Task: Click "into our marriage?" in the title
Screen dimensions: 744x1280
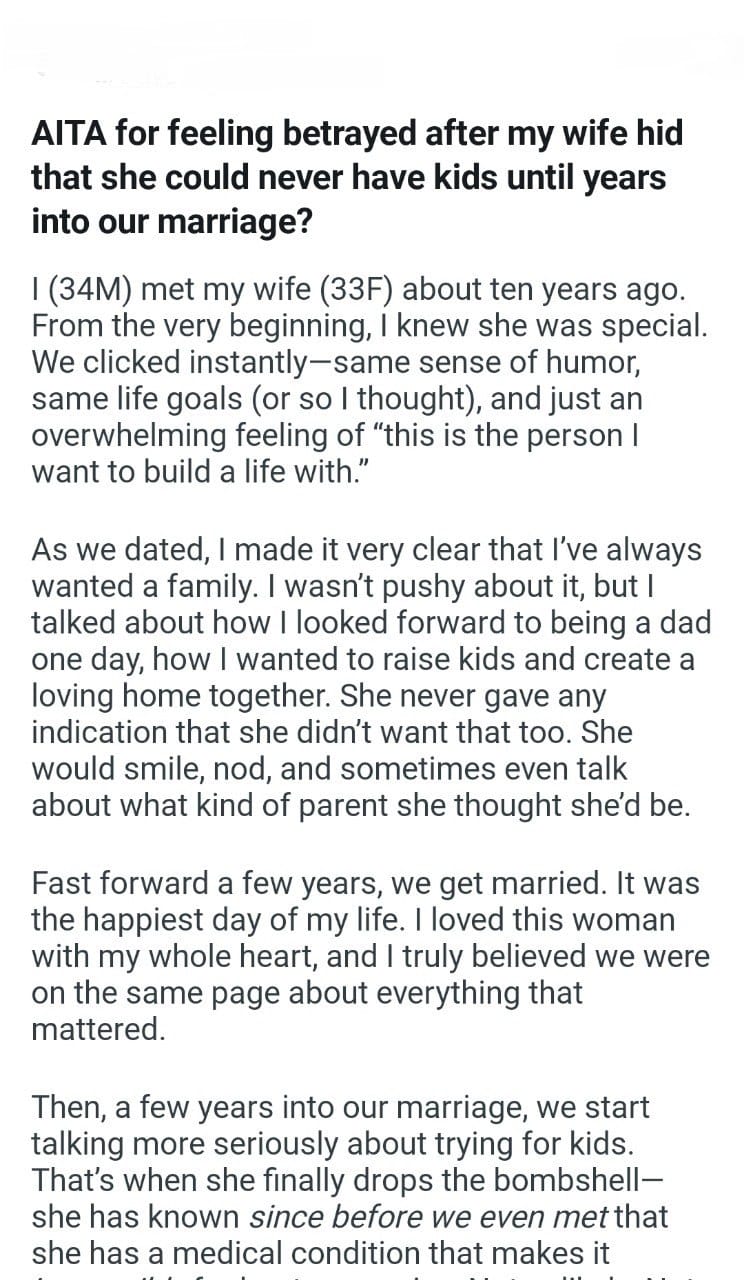Action: [171, 220]
